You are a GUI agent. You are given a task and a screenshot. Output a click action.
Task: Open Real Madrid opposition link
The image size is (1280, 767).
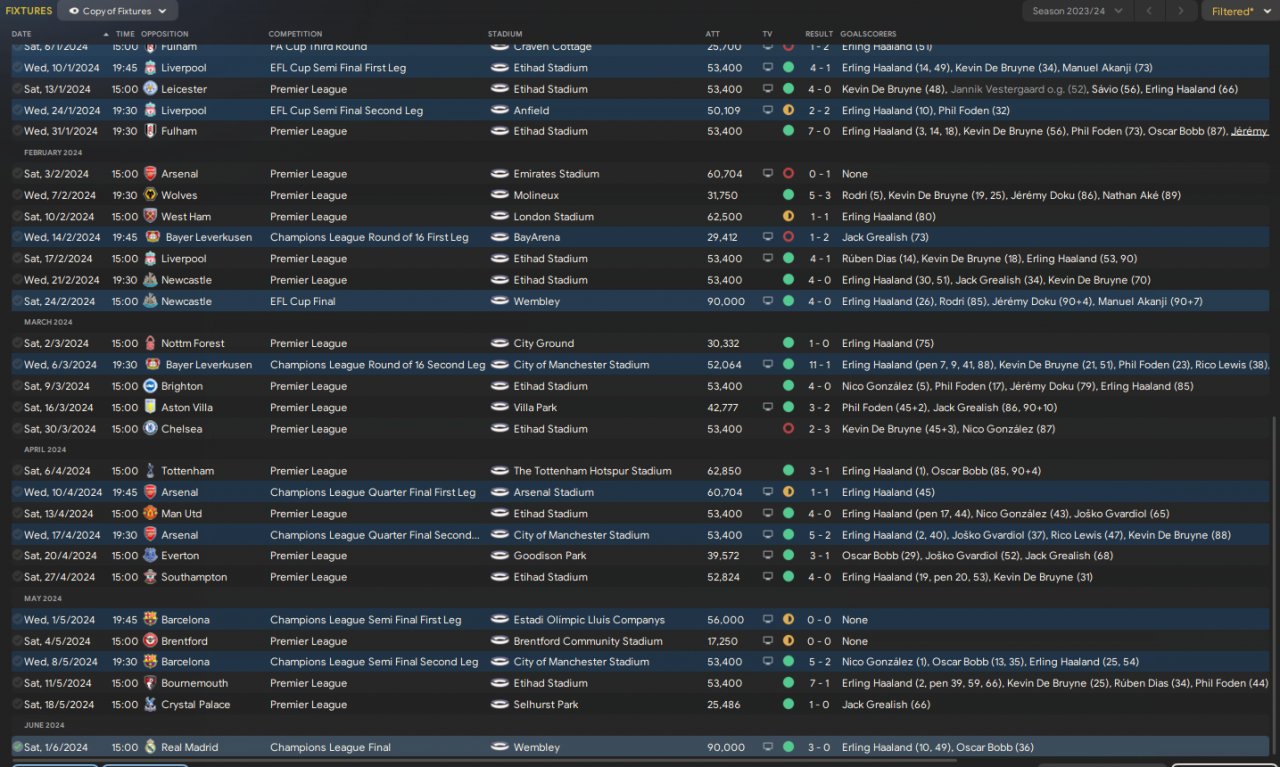point(190,747)
